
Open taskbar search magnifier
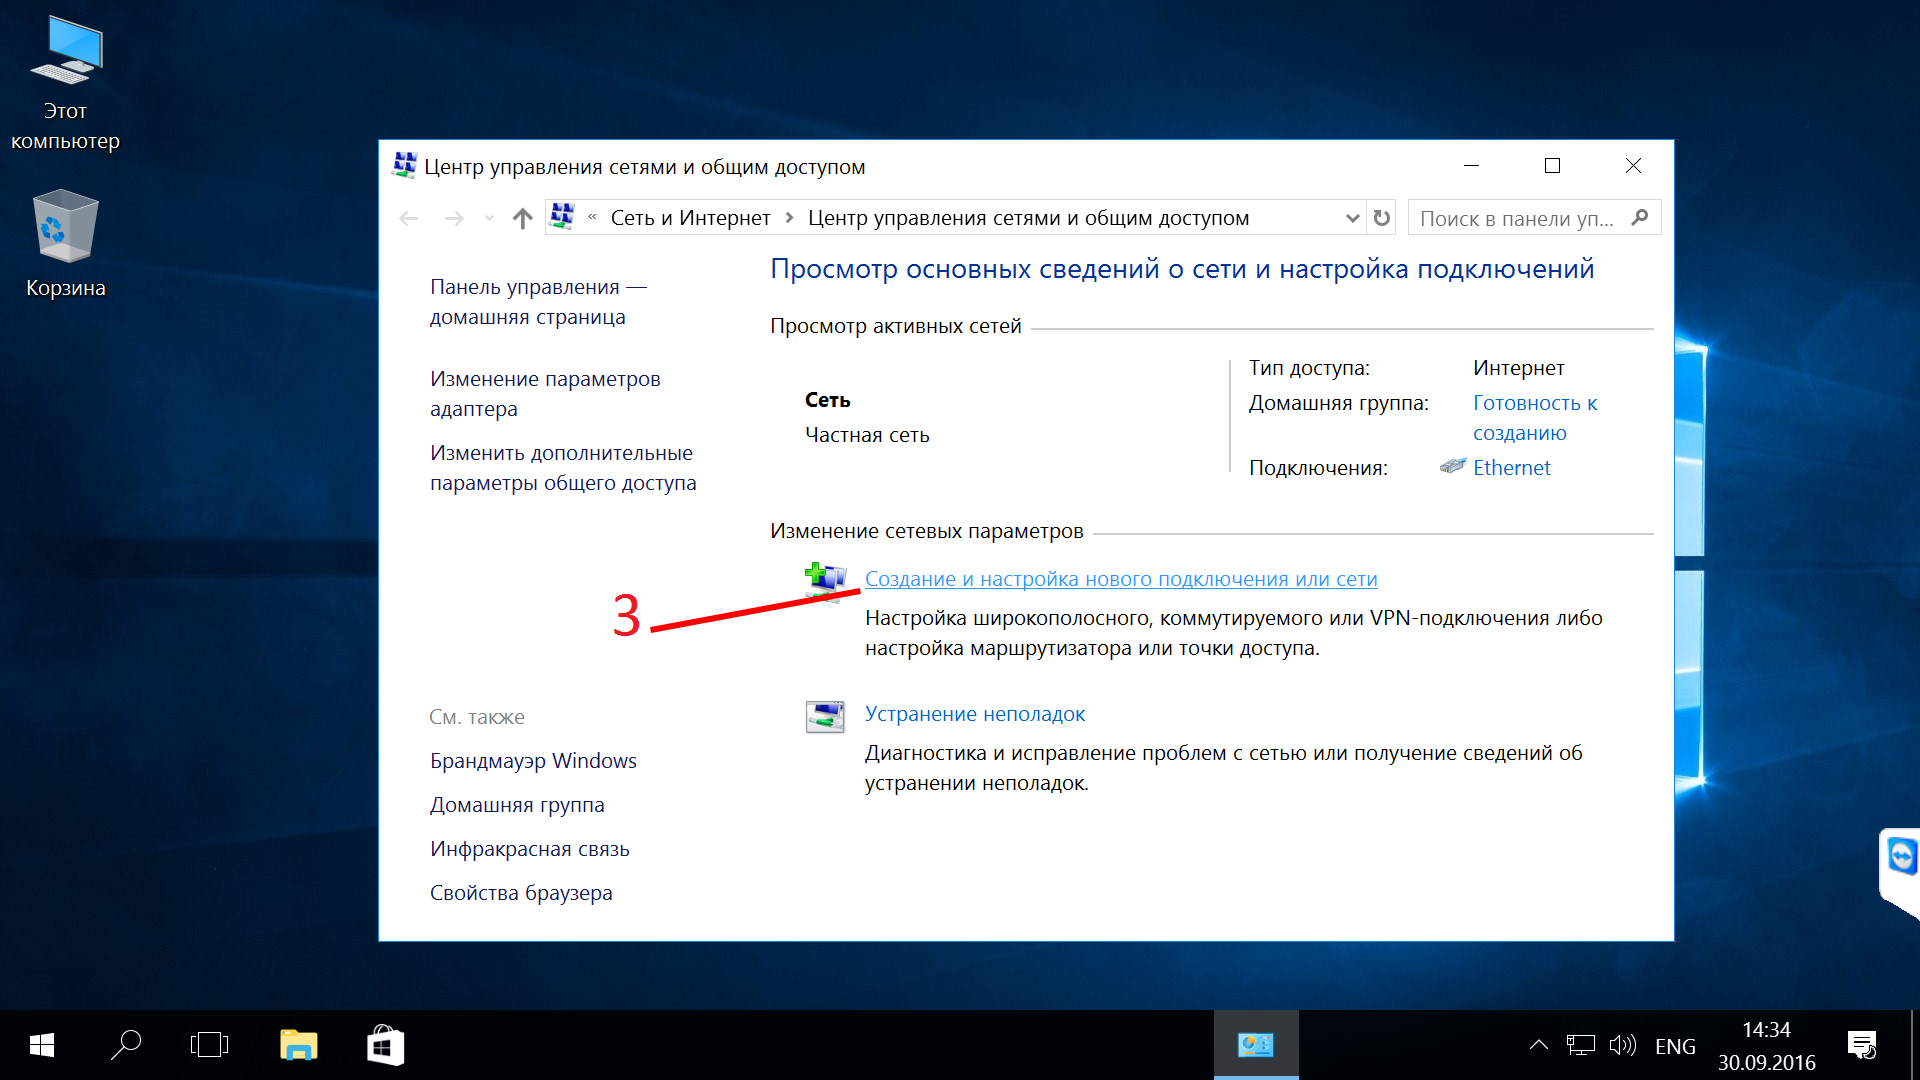click(x=126, y=1045)
